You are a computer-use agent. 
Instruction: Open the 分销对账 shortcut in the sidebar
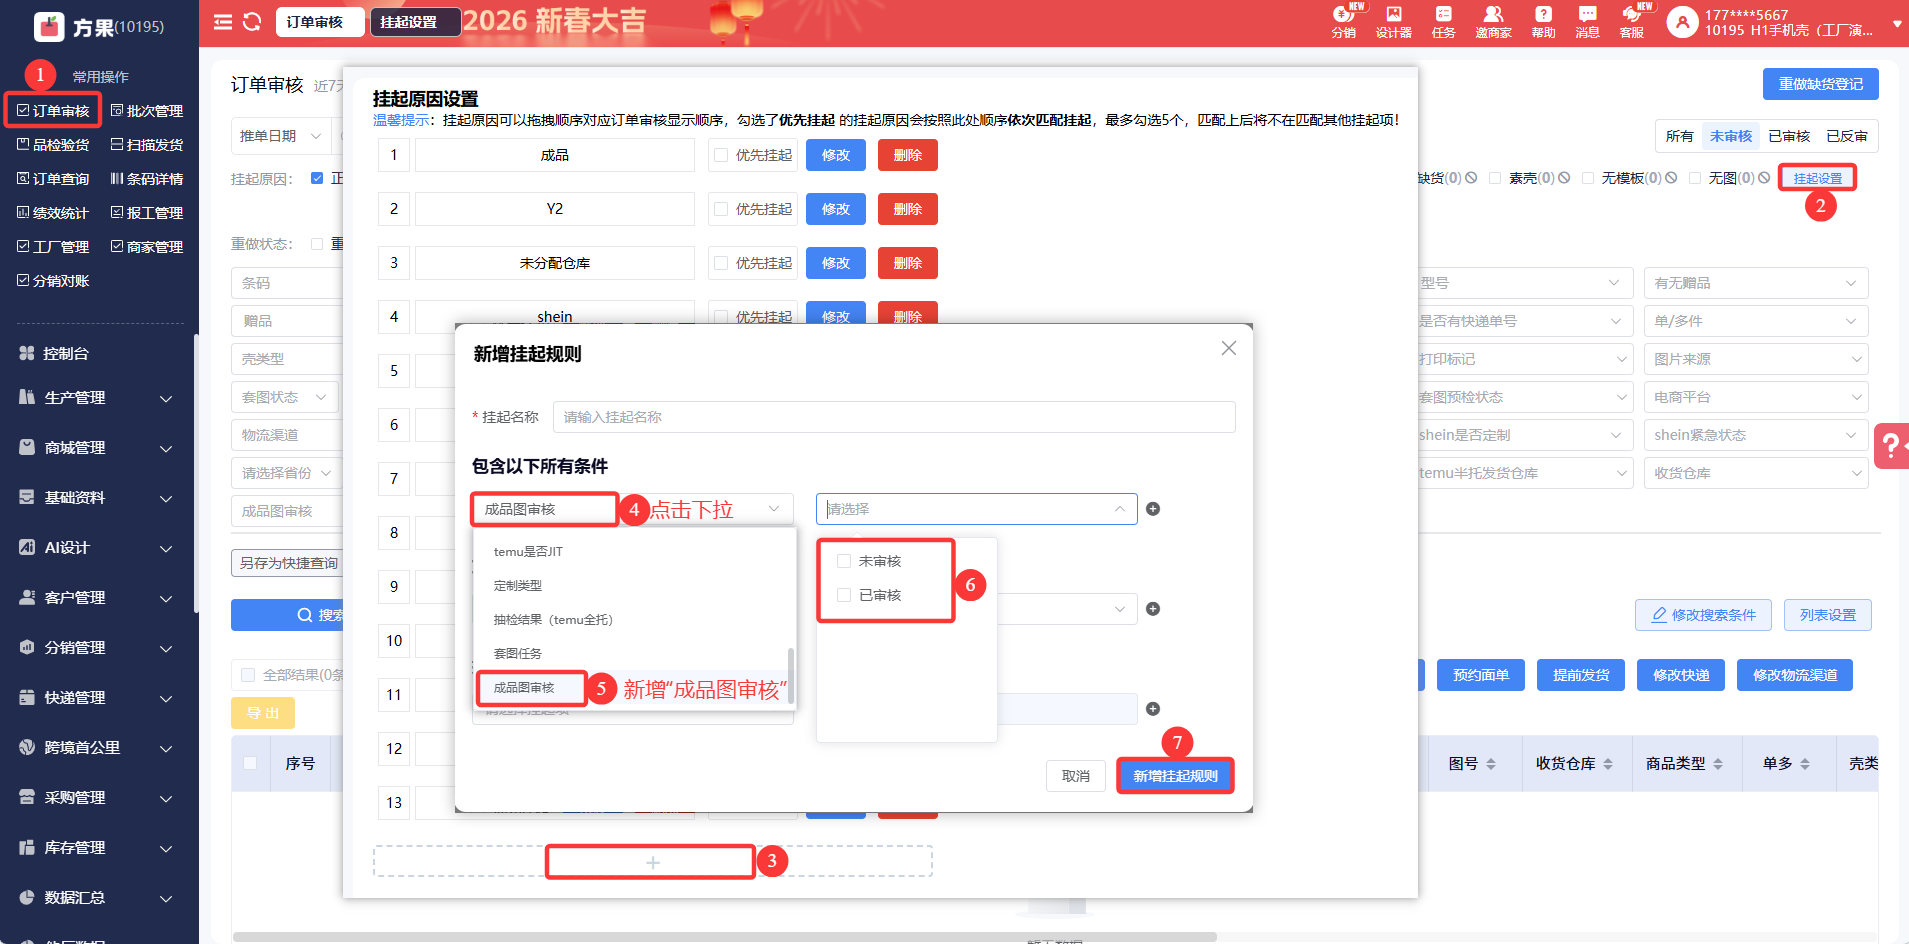(53, 281)
